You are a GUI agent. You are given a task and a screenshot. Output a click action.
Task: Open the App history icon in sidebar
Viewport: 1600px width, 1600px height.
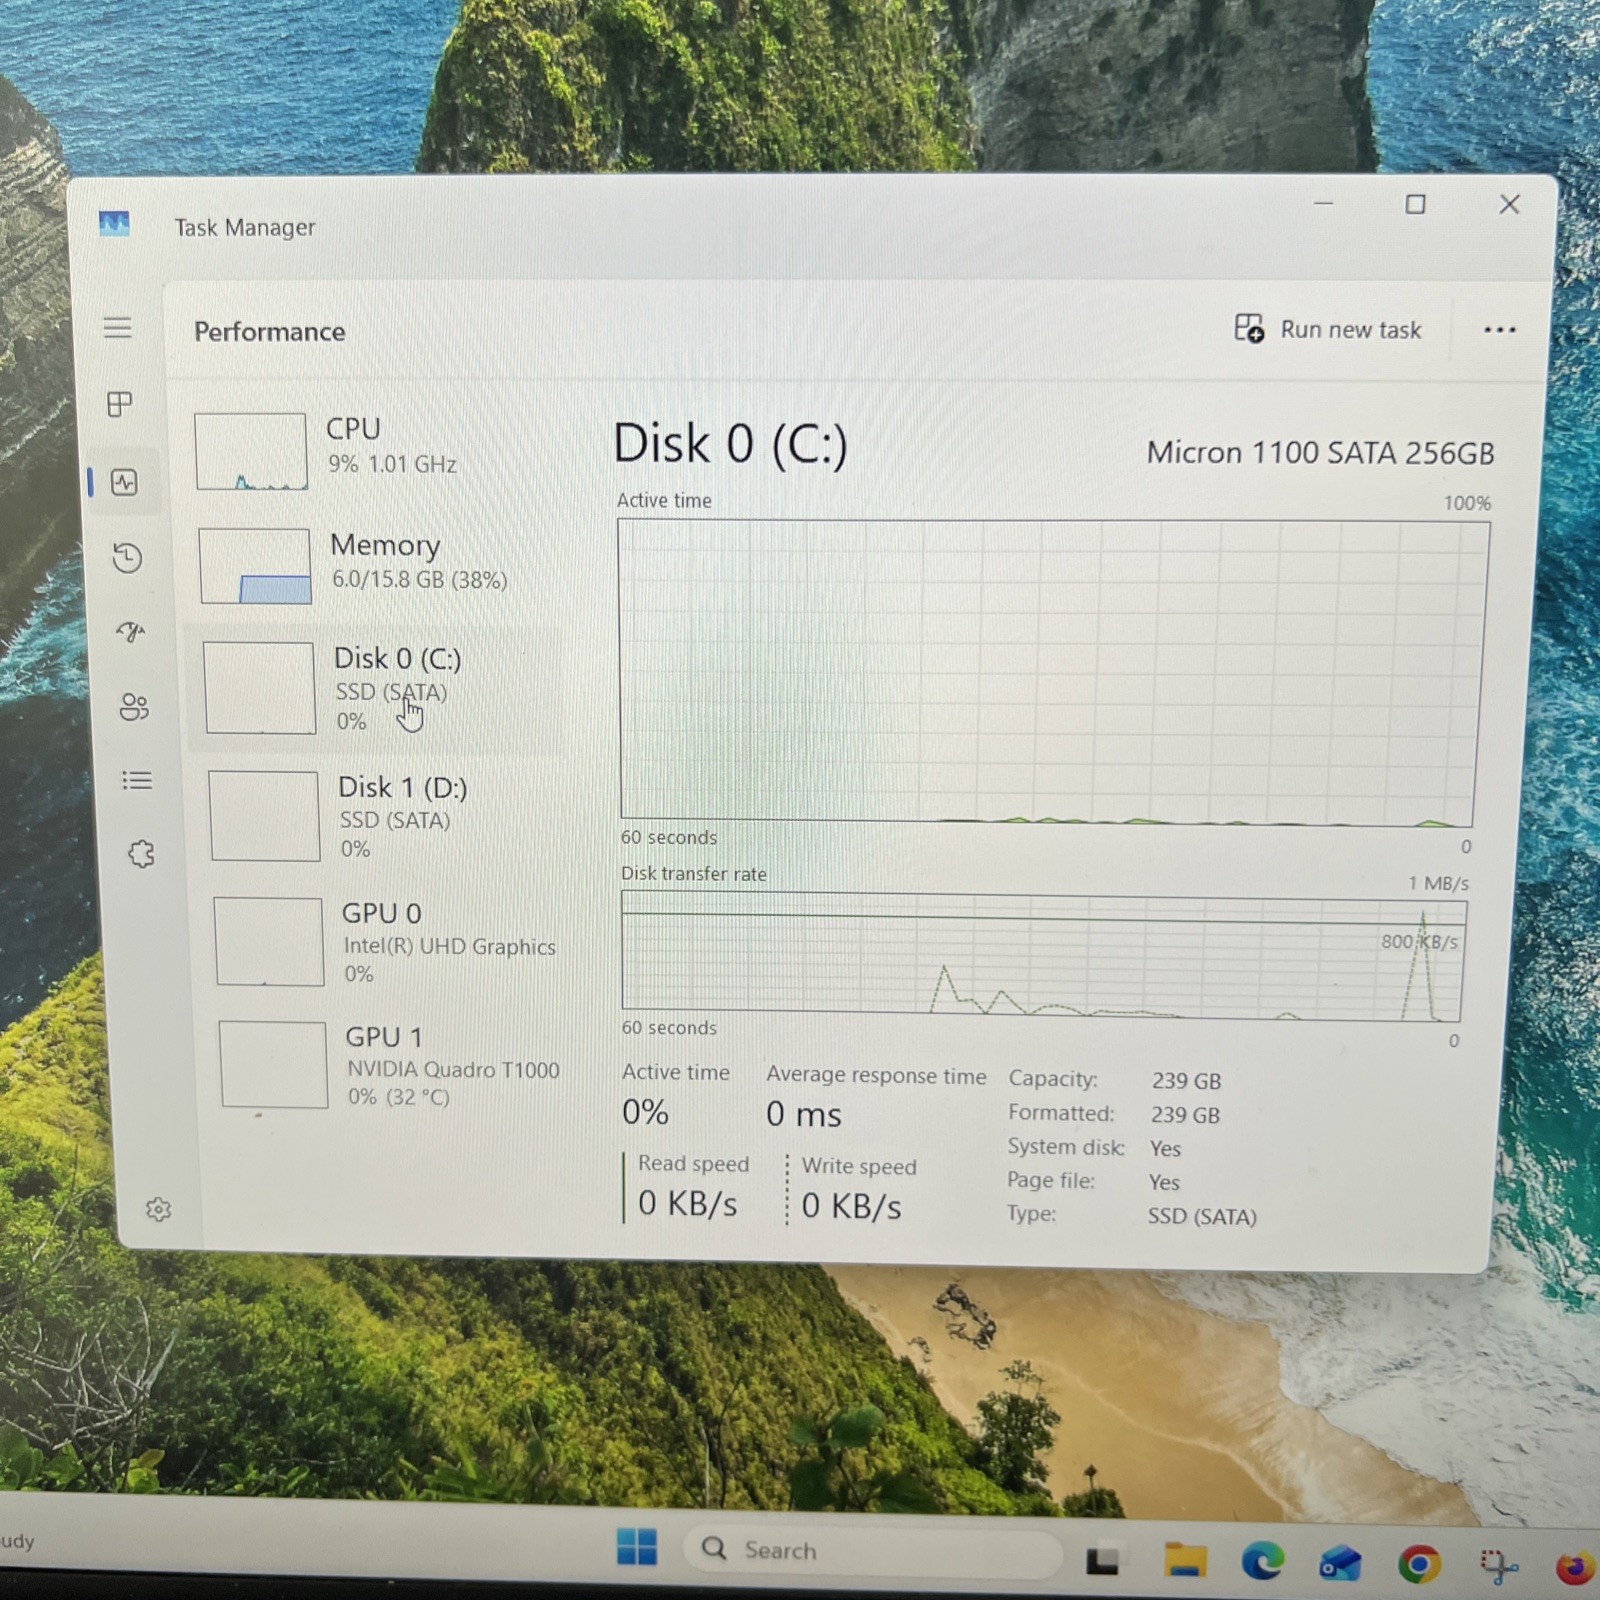coord(127,557)
